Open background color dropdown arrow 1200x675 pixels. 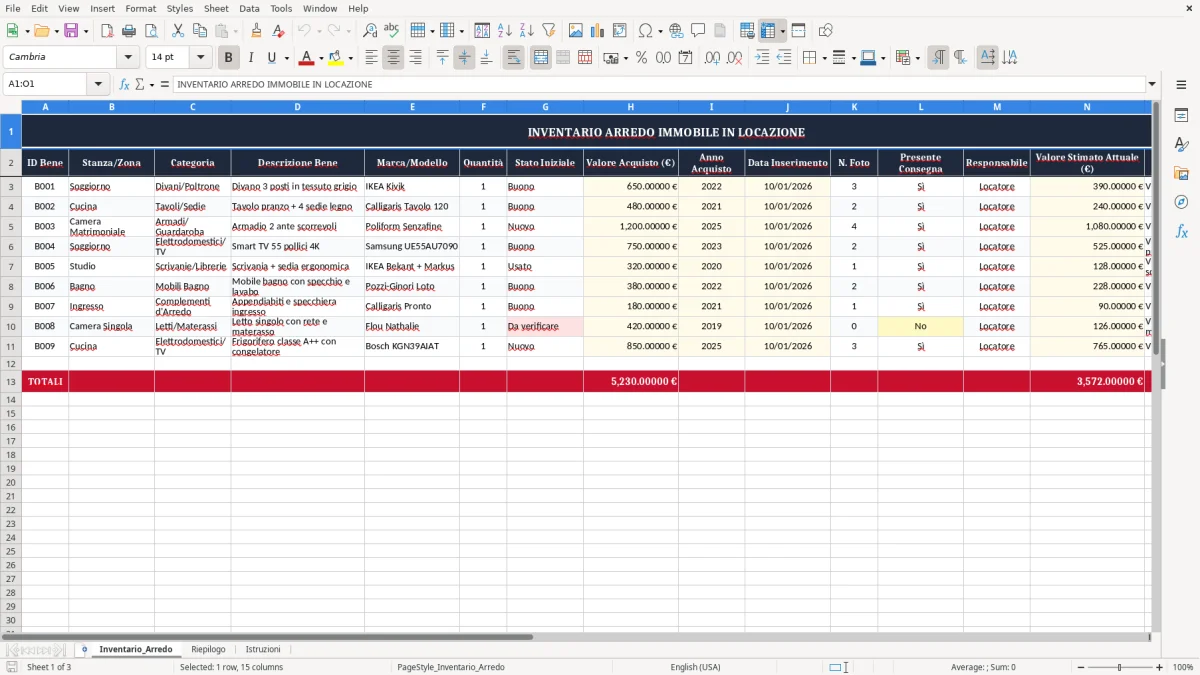[x=350, y=58]
